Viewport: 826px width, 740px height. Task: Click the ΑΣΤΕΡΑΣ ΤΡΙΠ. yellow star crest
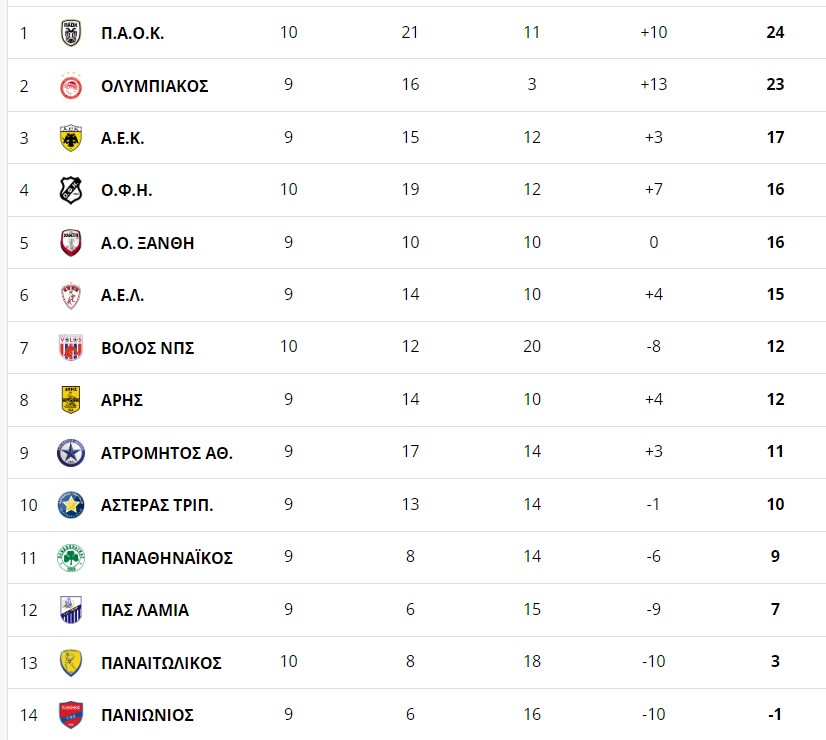point(71,505)
